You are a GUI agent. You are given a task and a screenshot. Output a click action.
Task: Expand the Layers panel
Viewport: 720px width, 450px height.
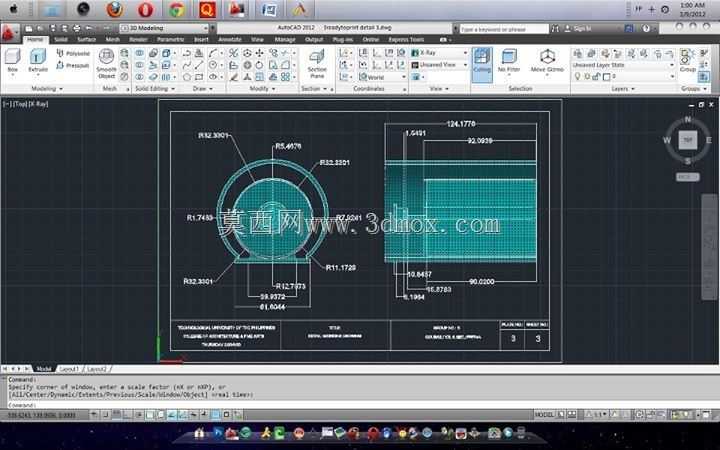(623, 88)
